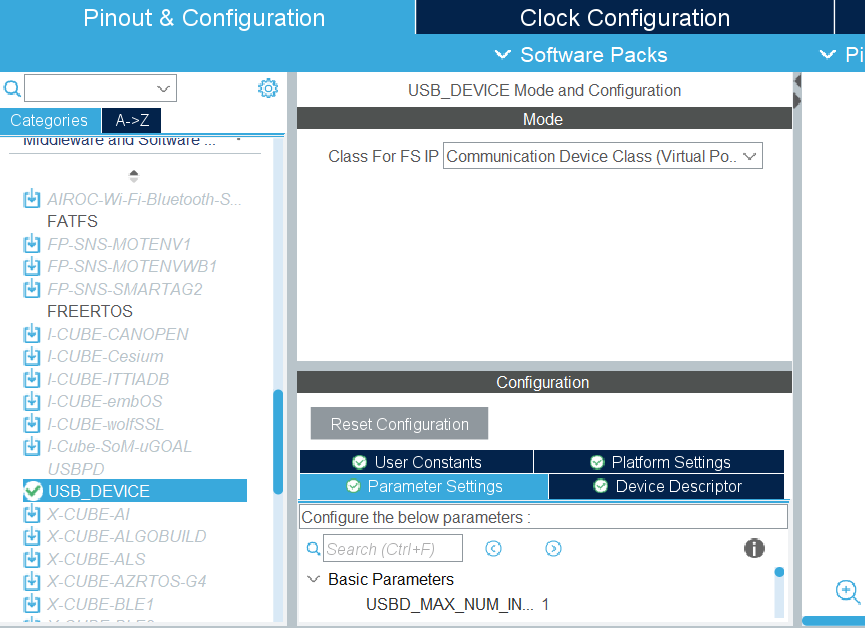Click the blue scrollbar in the parameters list

pos(779,571)
